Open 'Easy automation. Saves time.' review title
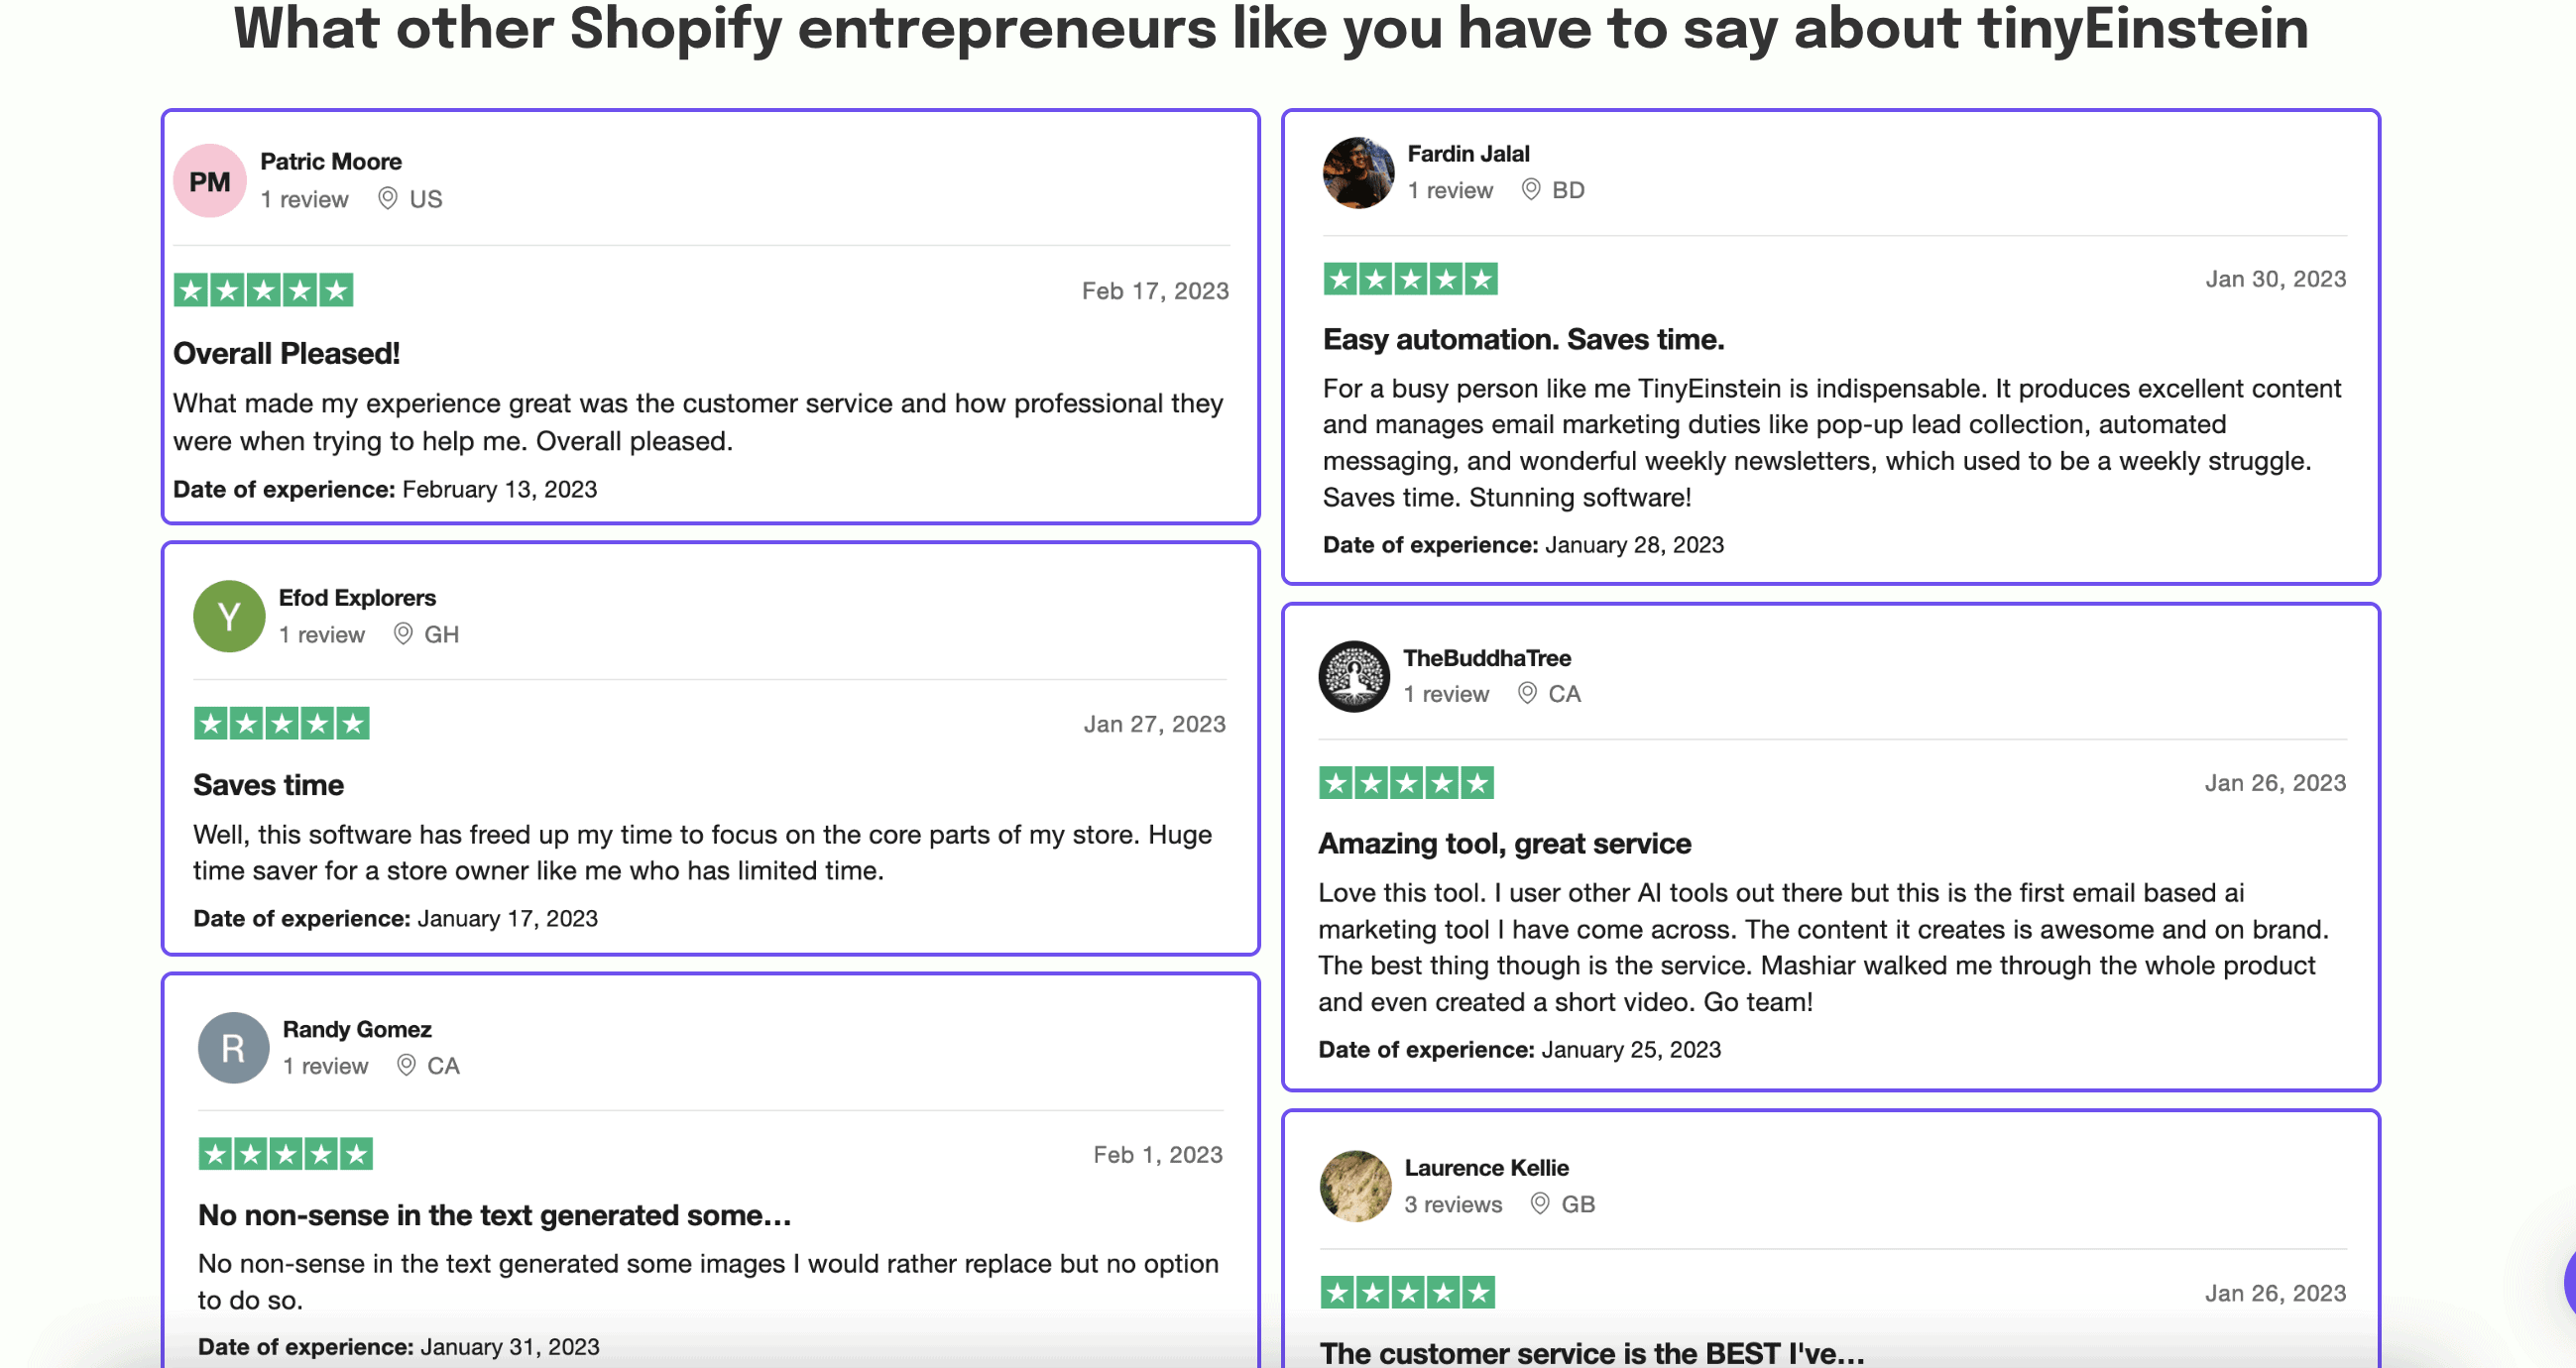This screenshot has height=1368, width=2576. pyautogui.click(x=1523, y=339)
